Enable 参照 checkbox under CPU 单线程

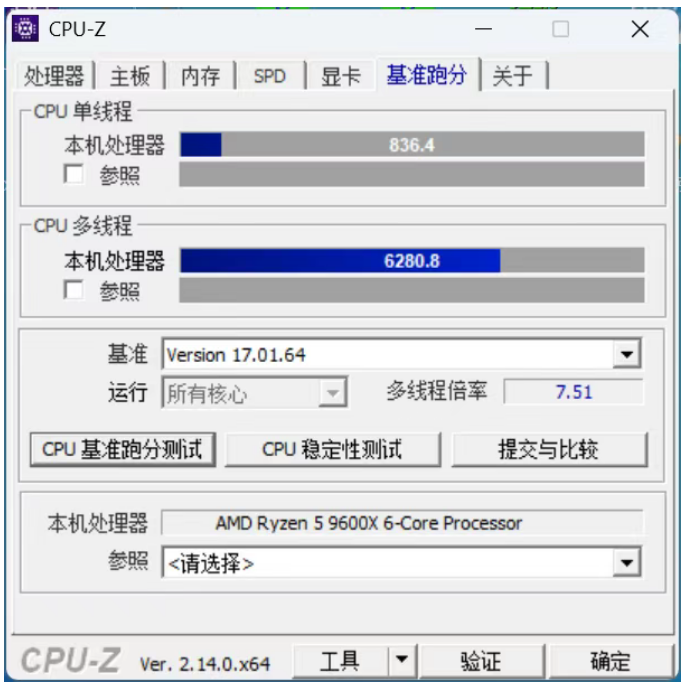coord(73,174)
